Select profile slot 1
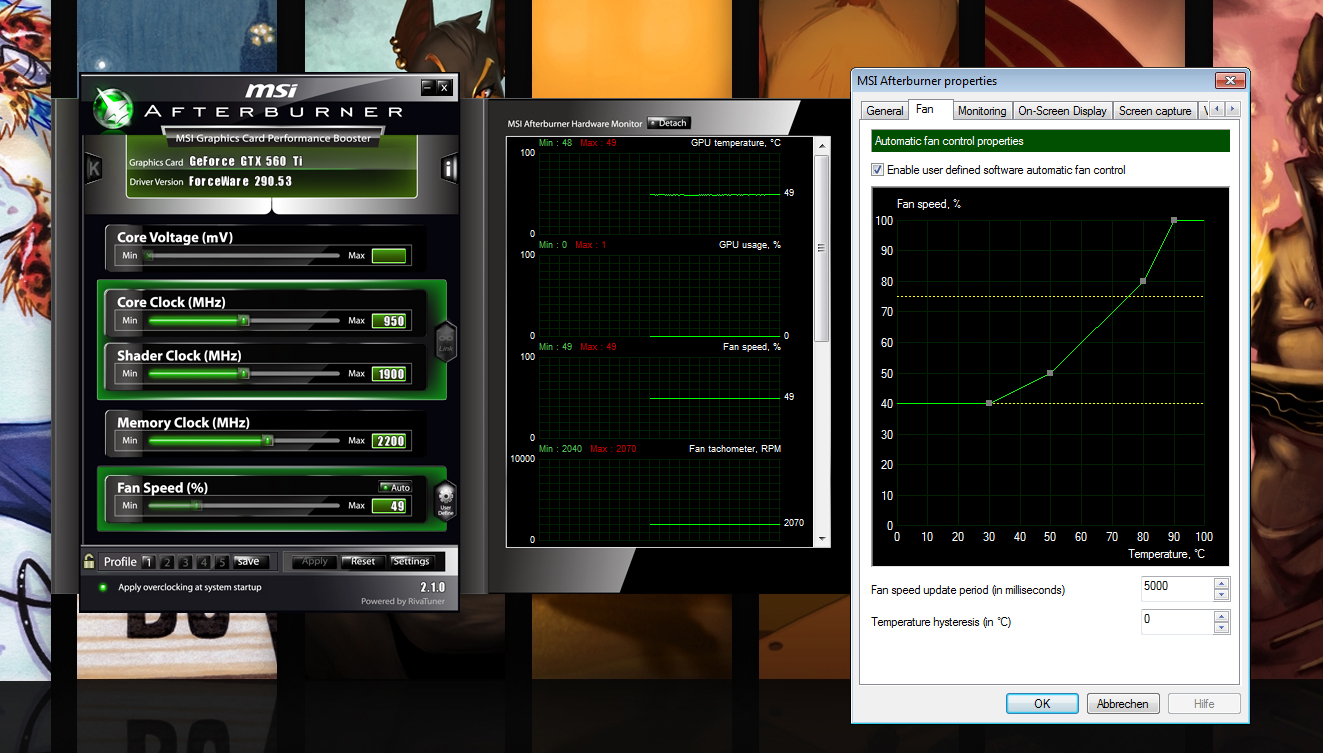The height and width of the screenshot is (753, 1323). (147, 562)
